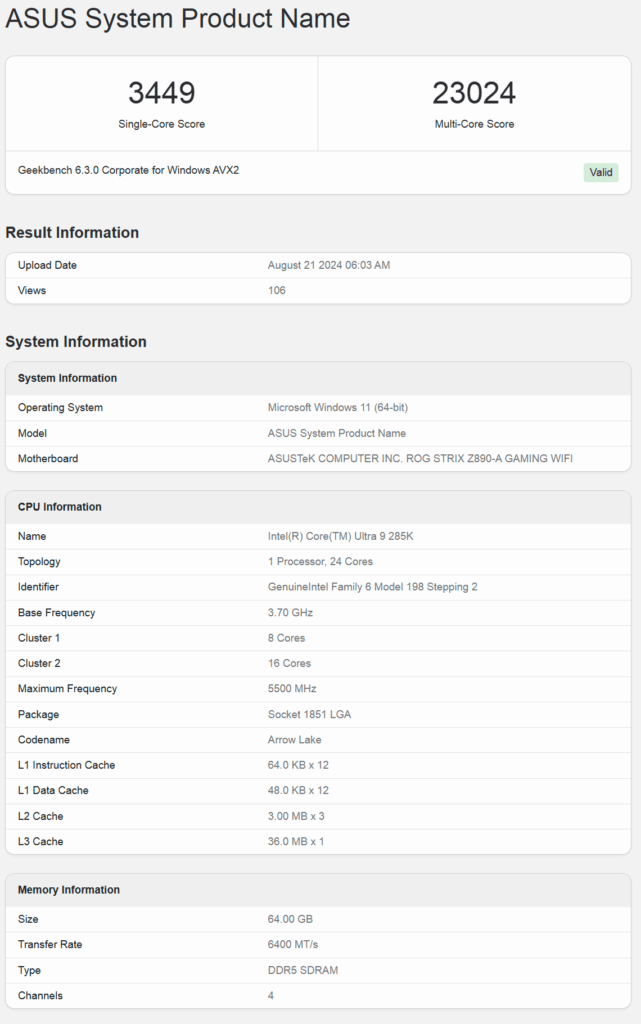Click the Channels value '4'

(270, 996)
